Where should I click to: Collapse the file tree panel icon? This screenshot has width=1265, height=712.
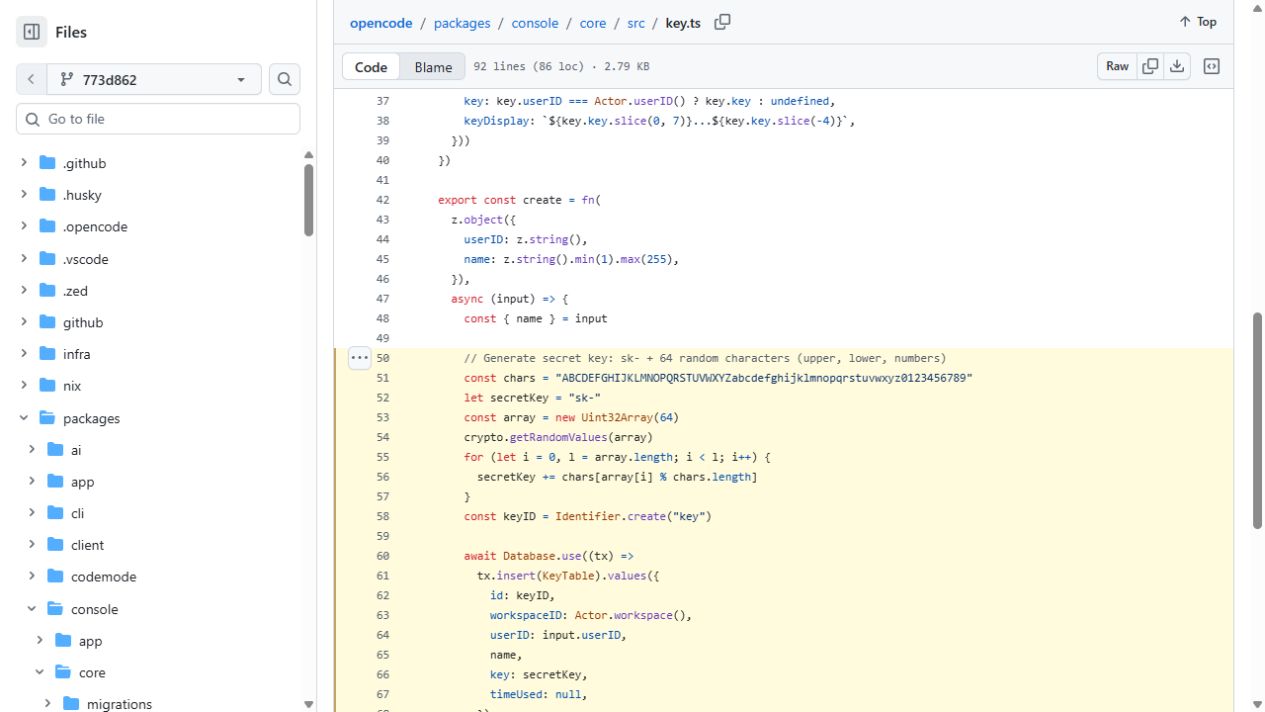point(32,32)
